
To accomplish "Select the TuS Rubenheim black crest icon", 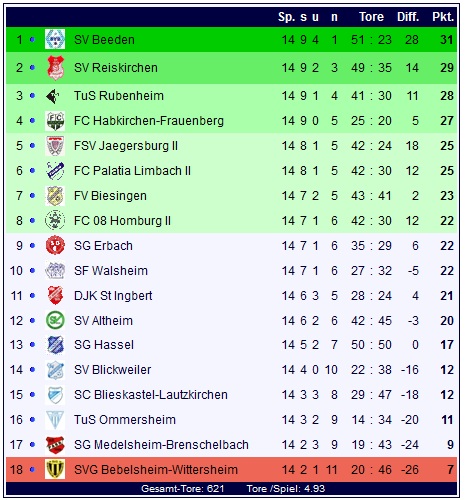I will coord(53,96).
